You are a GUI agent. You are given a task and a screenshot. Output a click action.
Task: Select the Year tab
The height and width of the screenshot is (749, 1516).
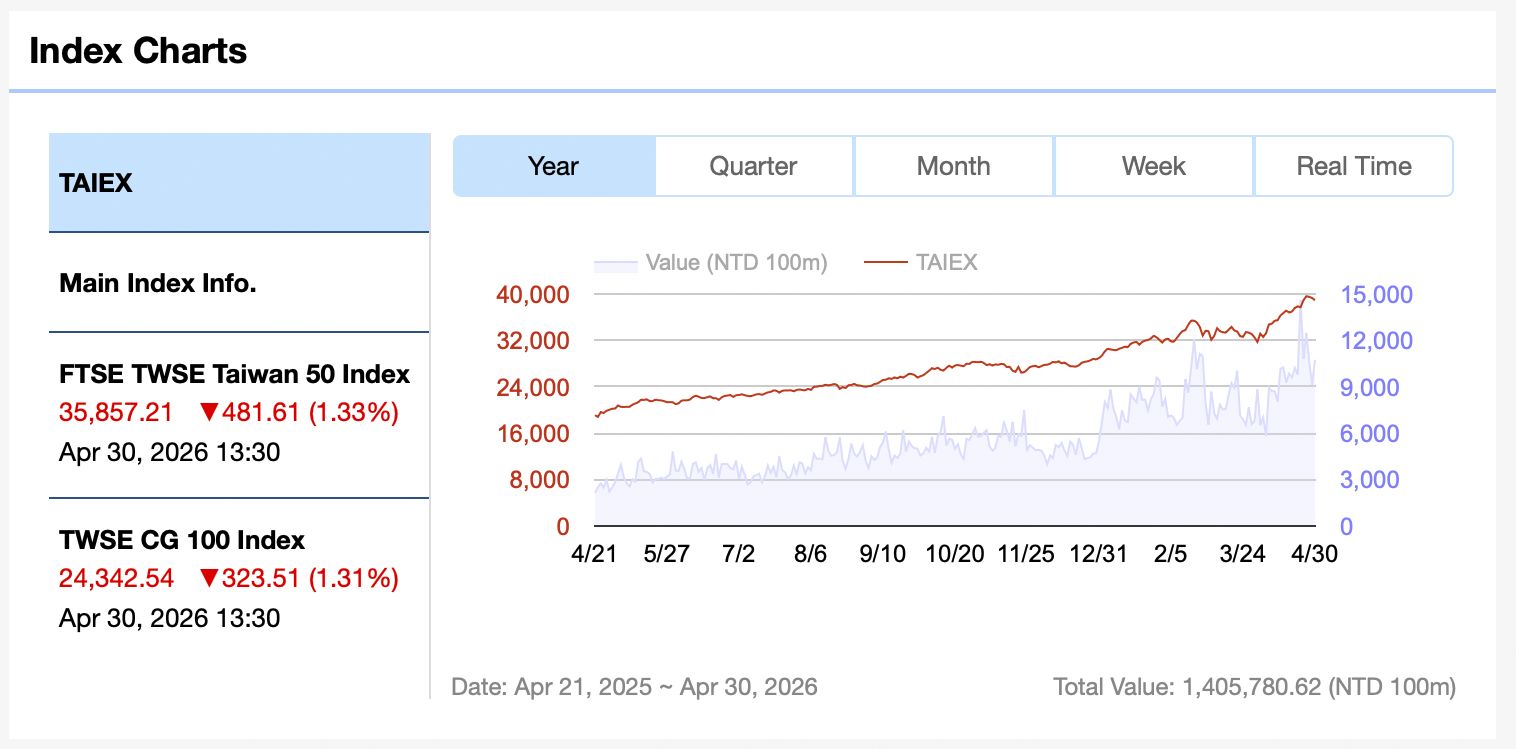pyautogui.click(x=554, y=166)
